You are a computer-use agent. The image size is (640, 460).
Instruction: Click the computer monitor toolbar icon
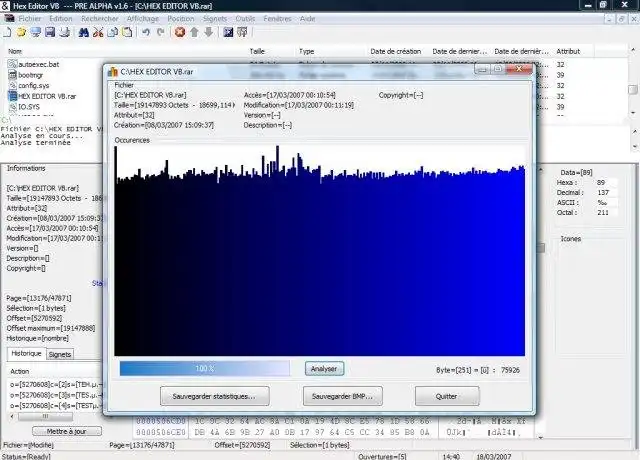(36, 32)
